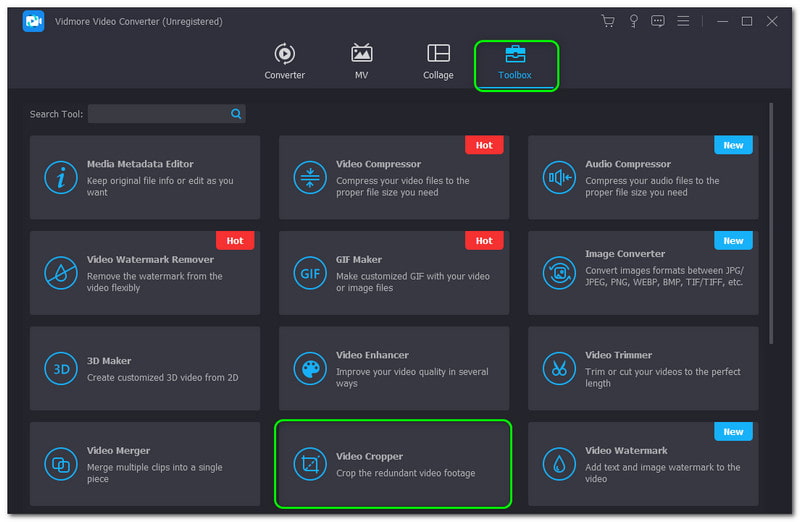Click the GIF Maker icon
The image size is (800, 522).
point(310,273)
